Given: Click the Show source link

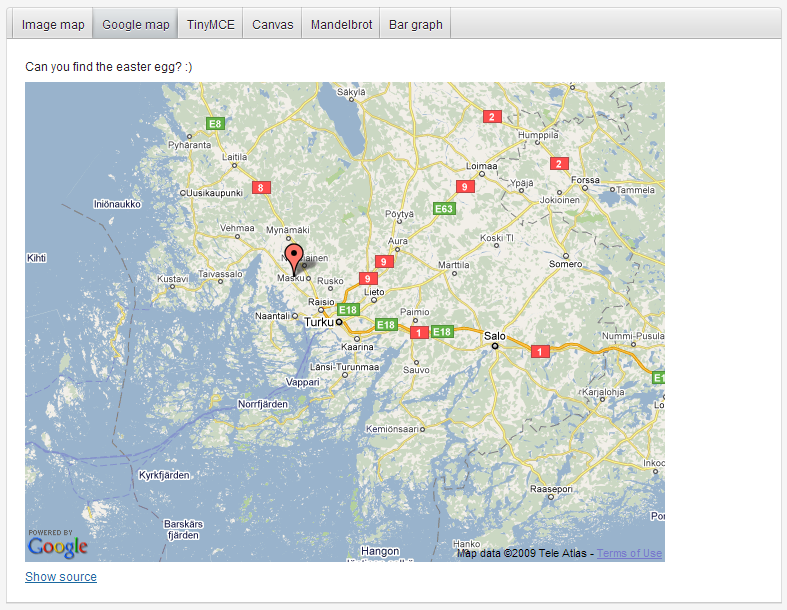Looking at the screenshot, I should tap(61, 576).
